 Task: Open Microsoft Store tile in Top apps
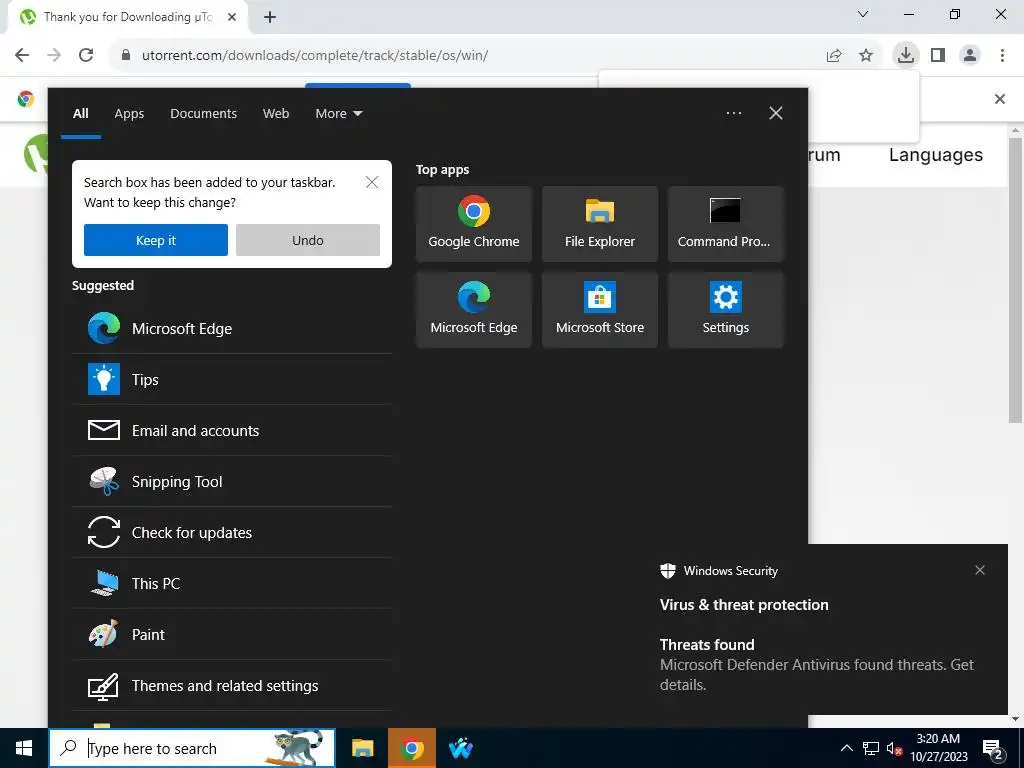coord(600,310)
